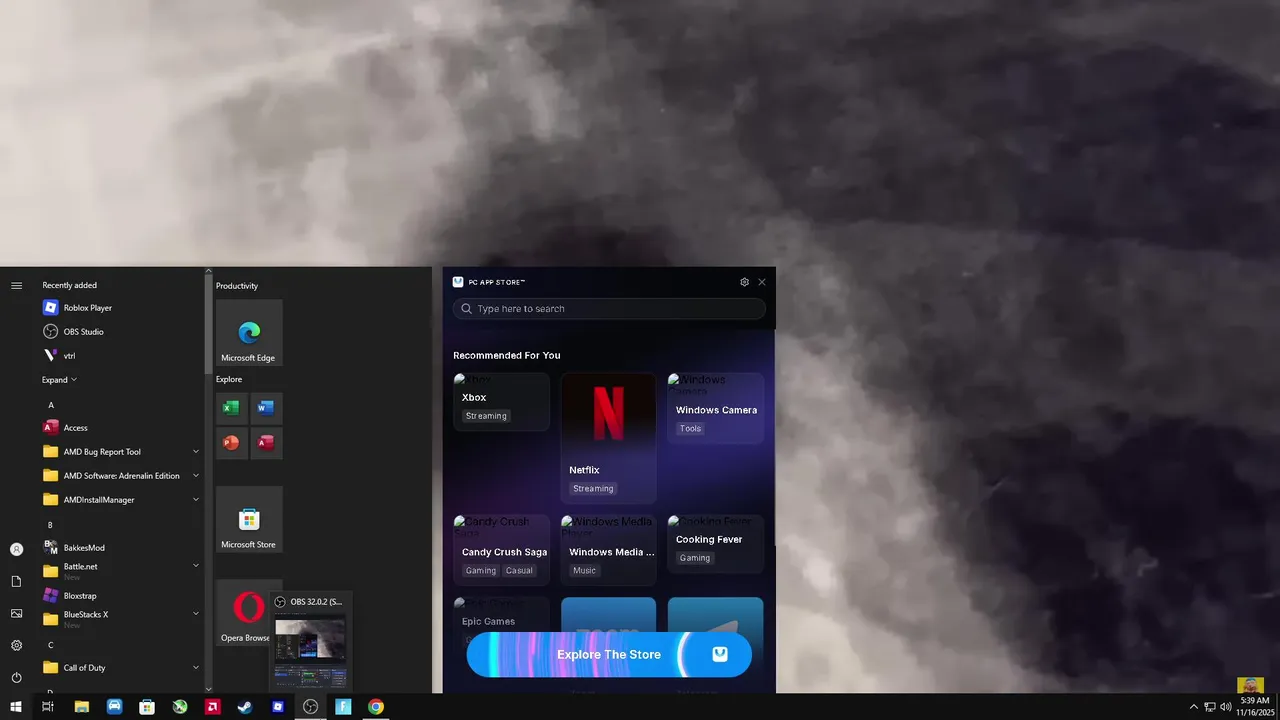Viewport: 1280px width, 720px height.
Task: Click the light-blue F icon on taskbar
Action: (343, 707)
